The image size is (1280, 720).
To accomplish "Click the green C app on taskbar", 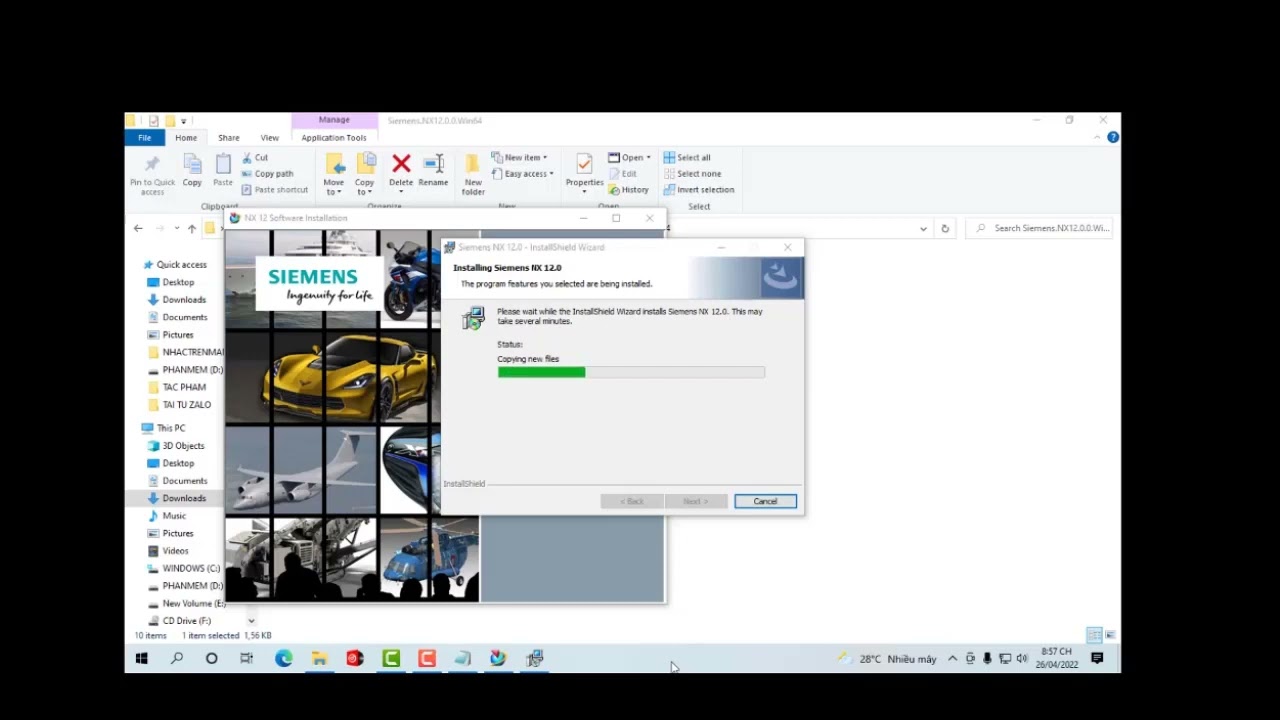I will [391, 658].
